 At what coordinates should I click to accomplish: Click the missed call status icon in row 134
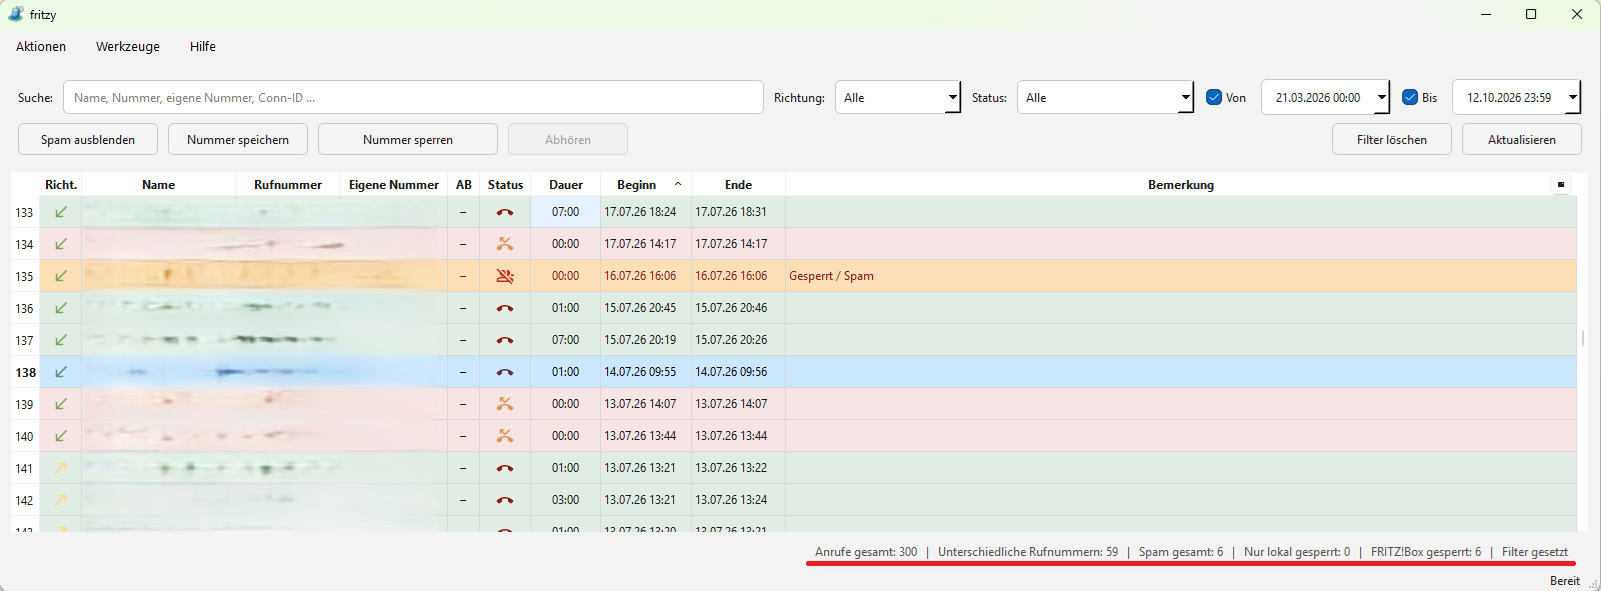(505, 244)
